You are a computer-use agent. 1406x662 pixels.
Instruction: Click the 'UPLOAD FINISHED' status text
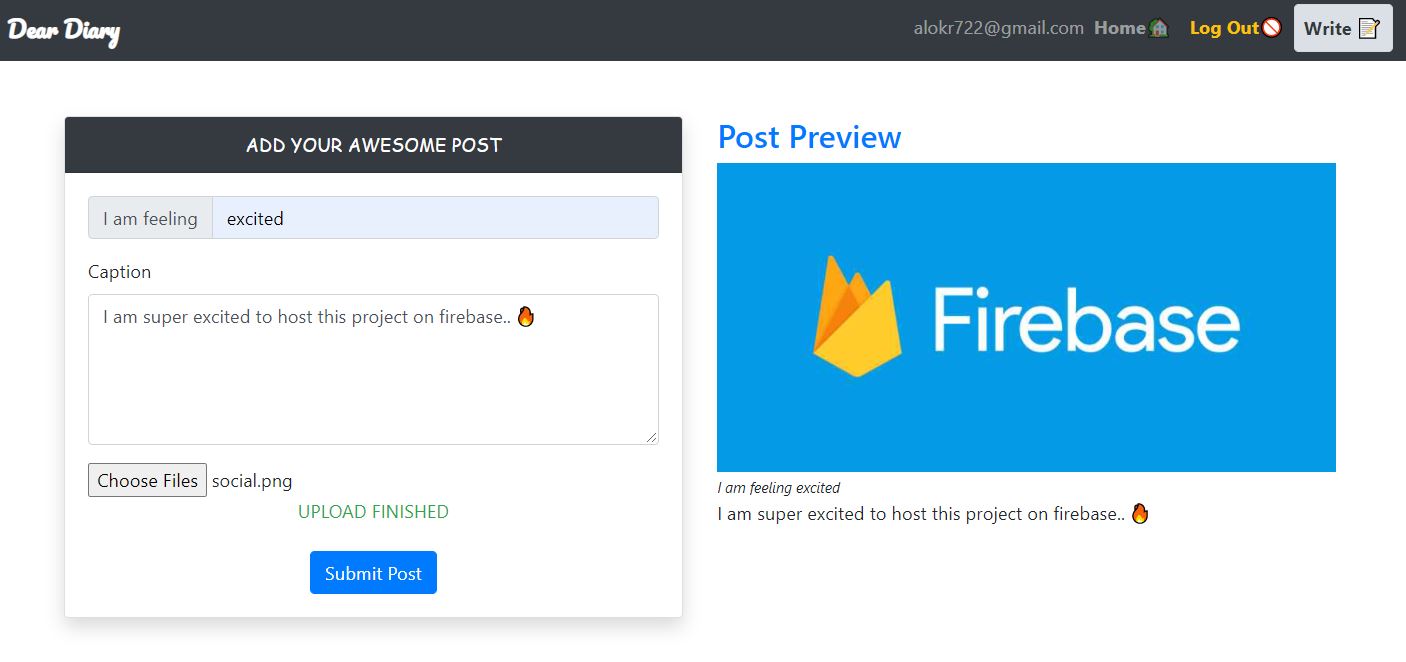pos(373,512)
